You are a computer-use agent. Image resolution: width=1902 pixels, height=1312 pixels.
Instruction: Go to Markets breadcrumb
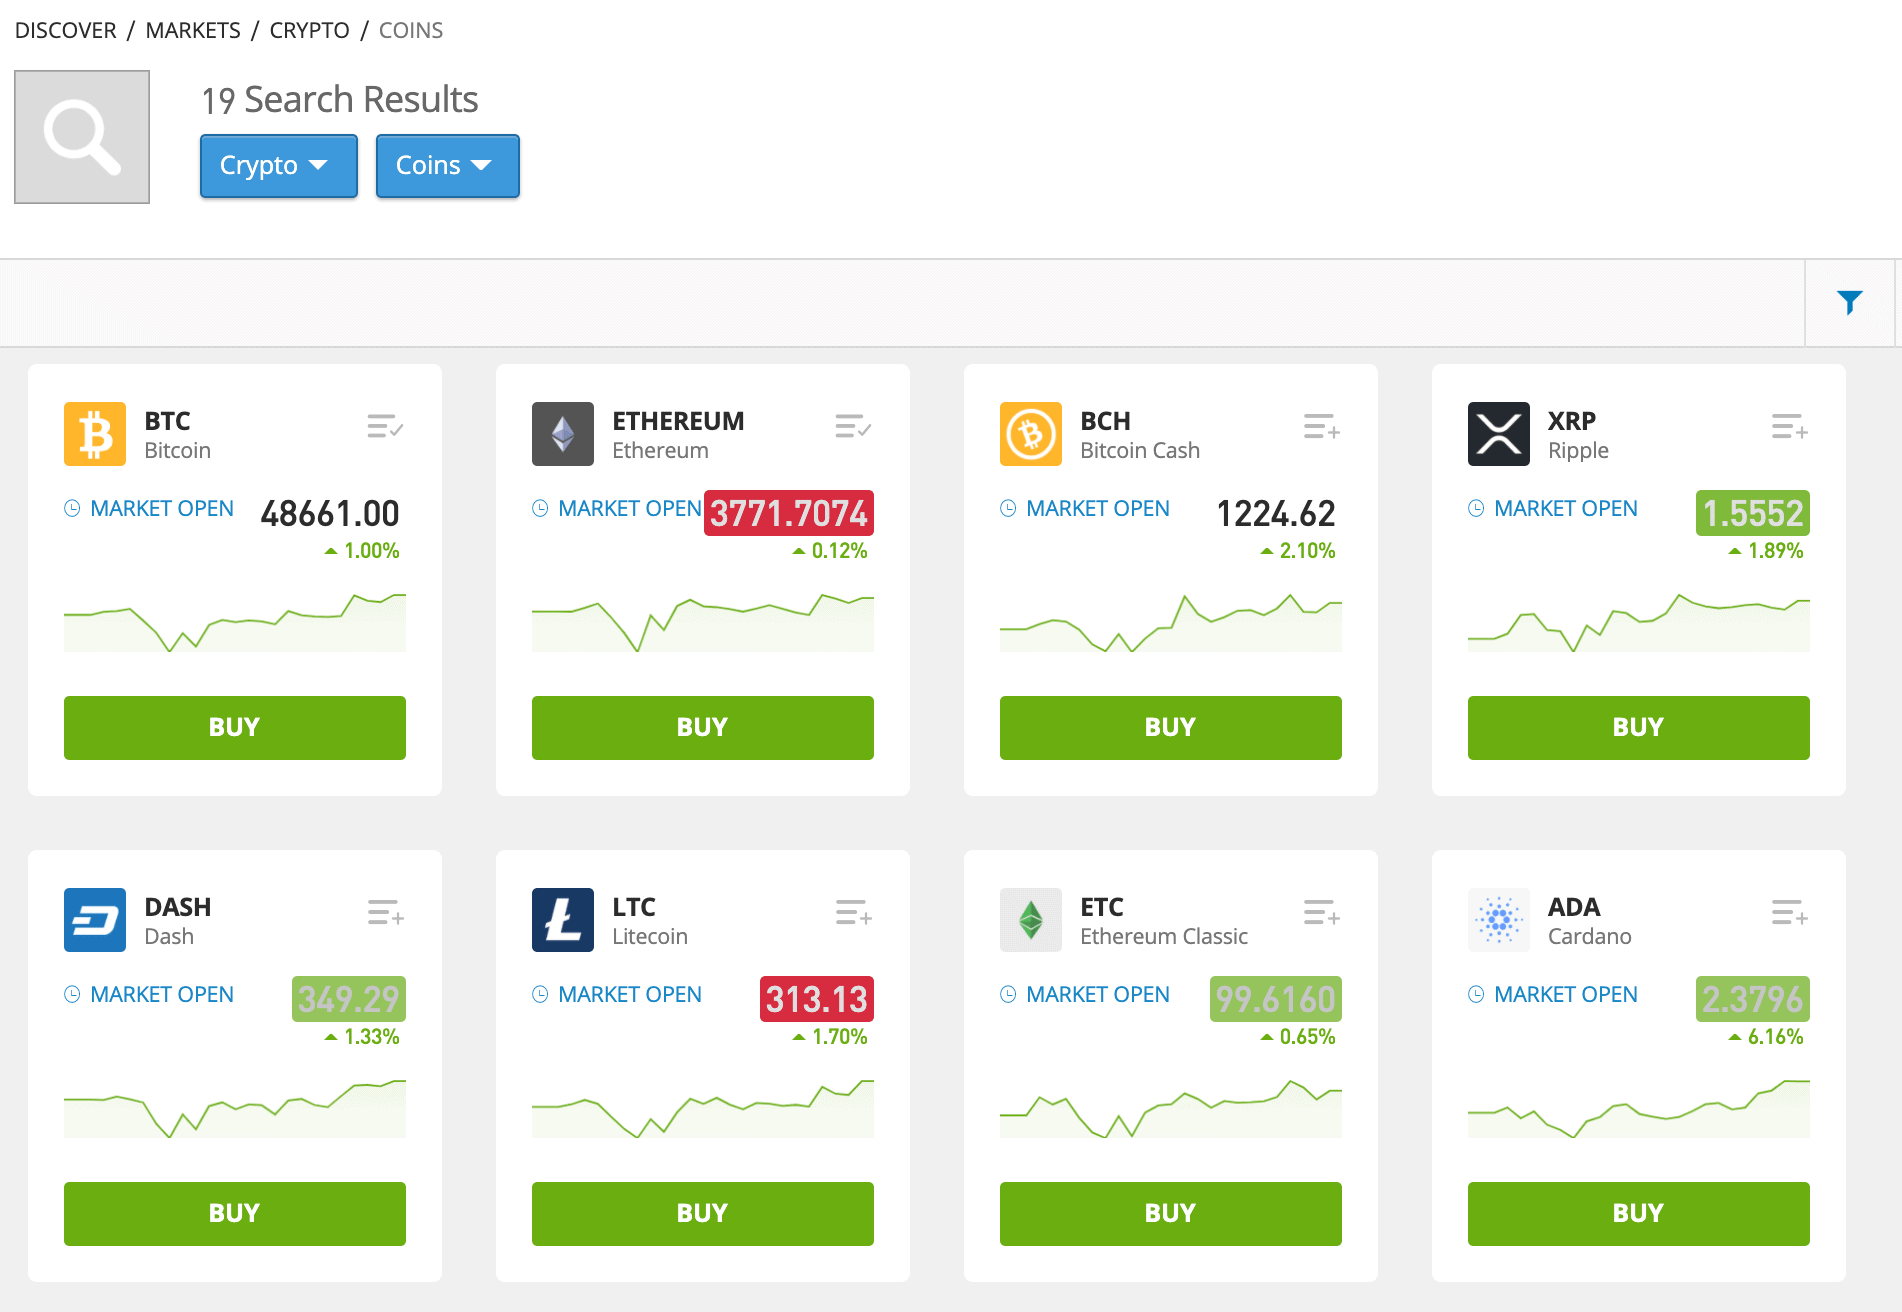click(193, 30)
